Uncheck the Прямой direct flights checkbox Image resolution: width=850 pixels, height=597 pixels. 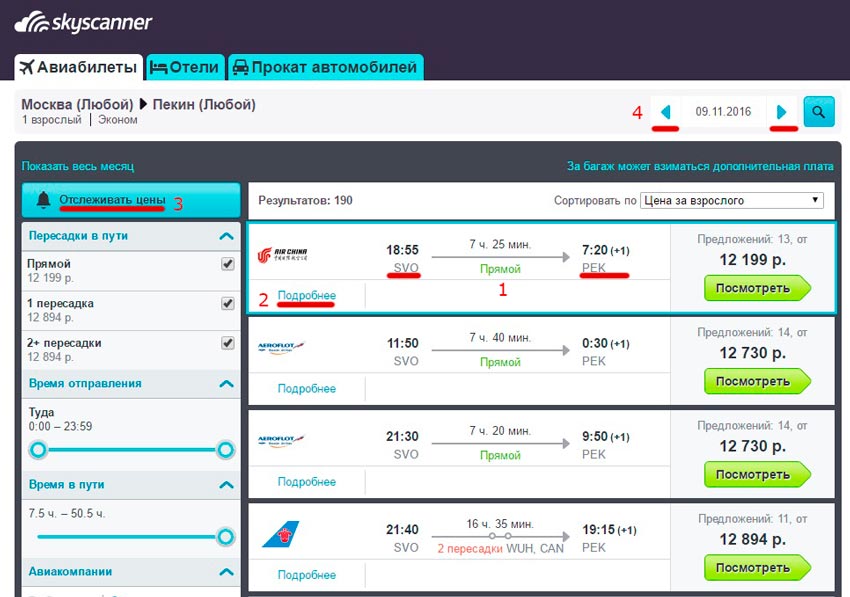coord(227,264)
